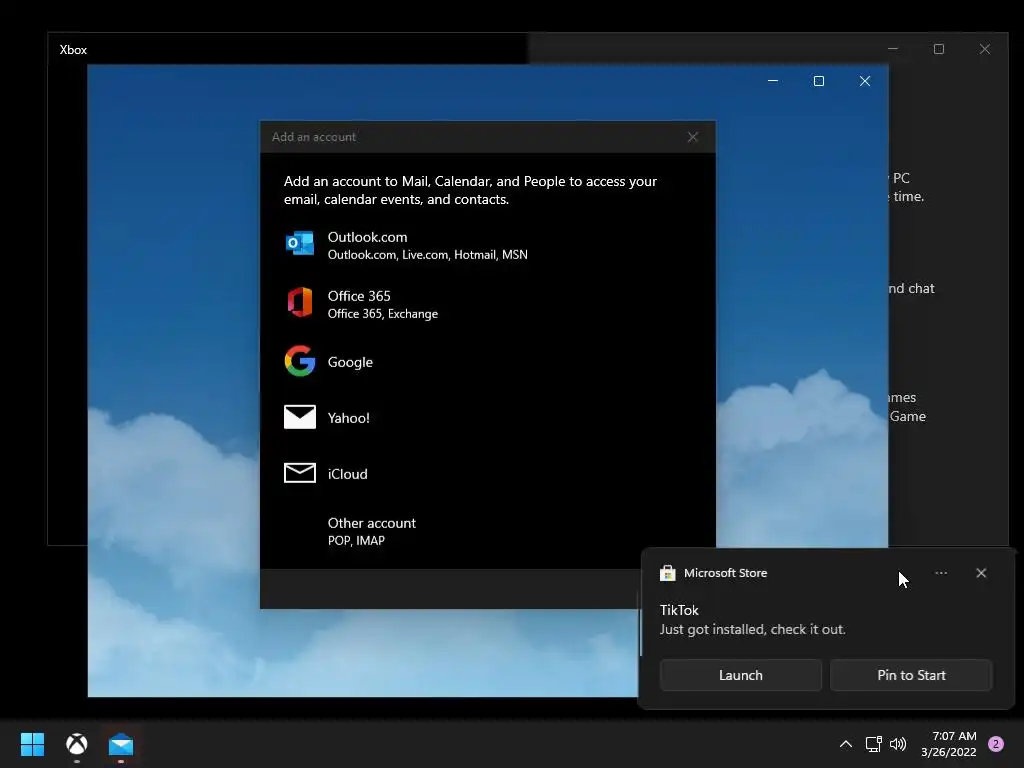Switch to Xbox app in taskbar
This screenshot has height=768, width=1024.
(77, 744)
